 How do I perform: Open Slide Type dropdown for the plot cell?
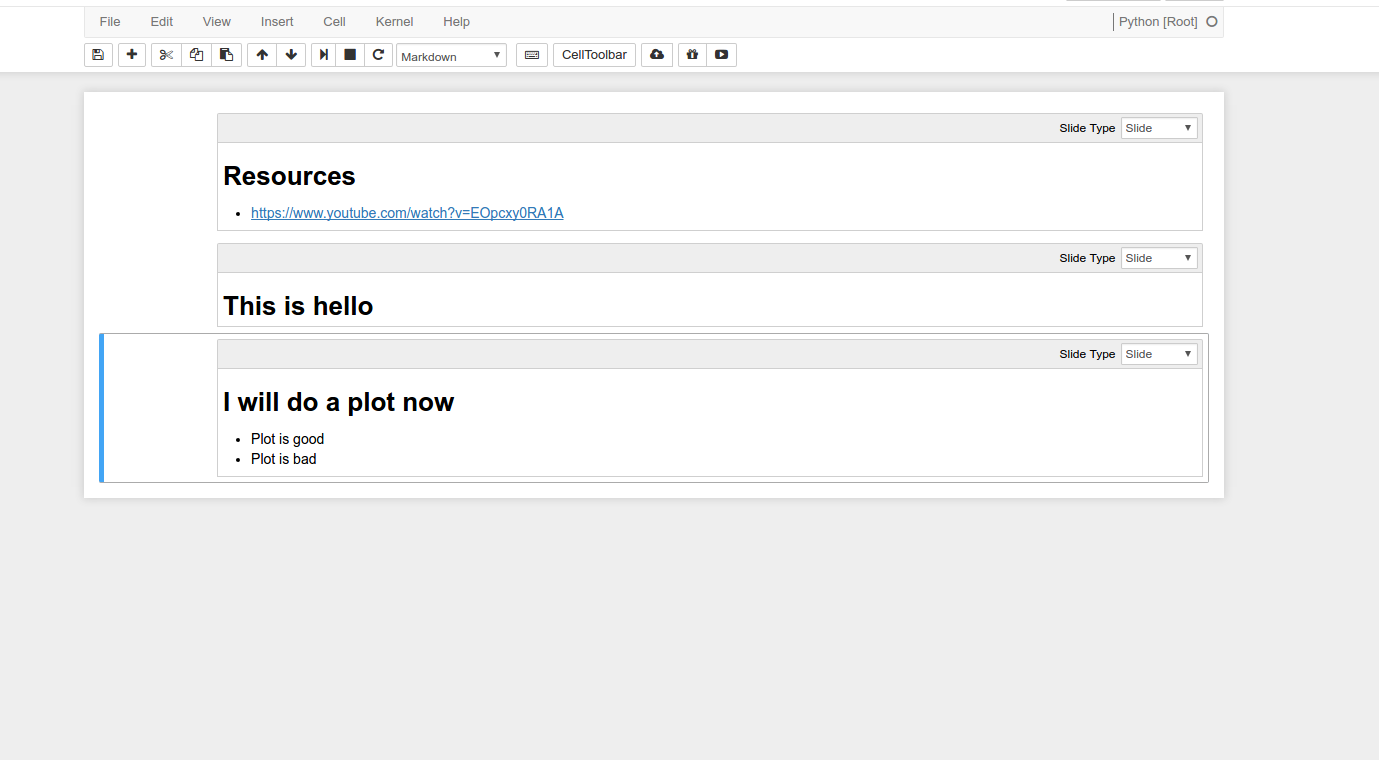[x=1159, y=354]
